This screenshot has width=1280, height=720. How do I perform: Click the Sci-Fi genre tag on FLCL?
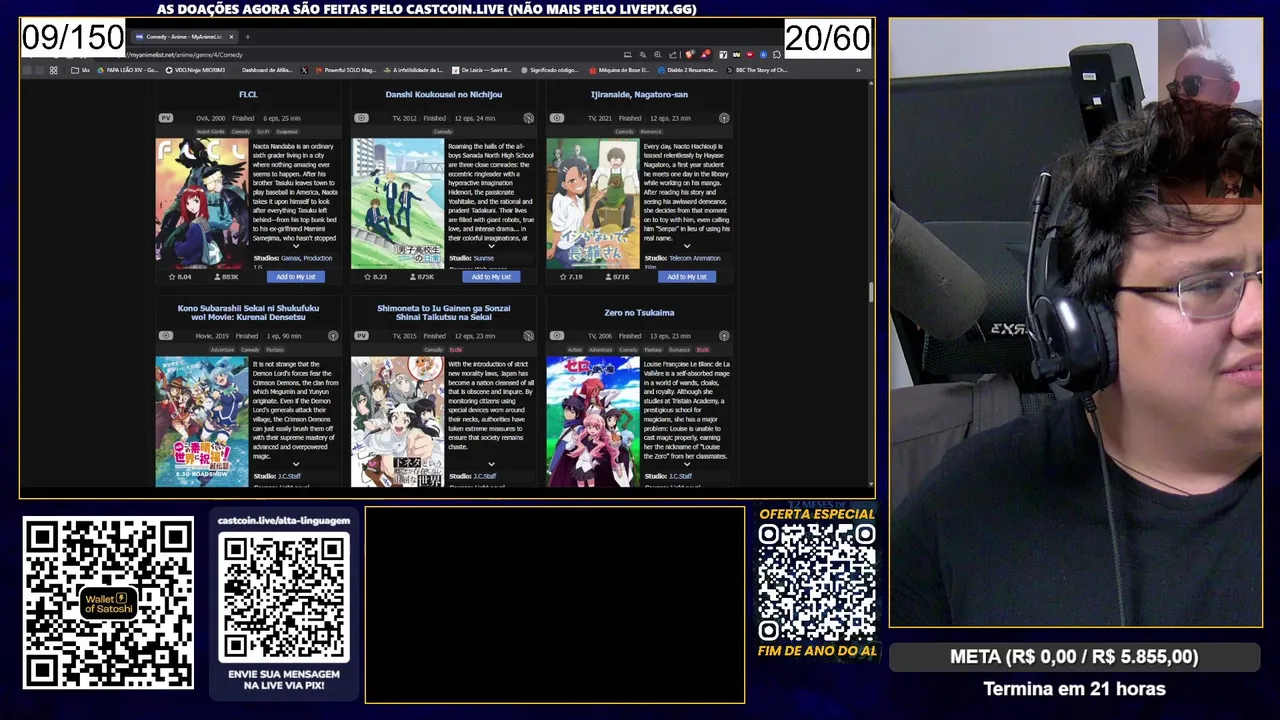(263, 131)
